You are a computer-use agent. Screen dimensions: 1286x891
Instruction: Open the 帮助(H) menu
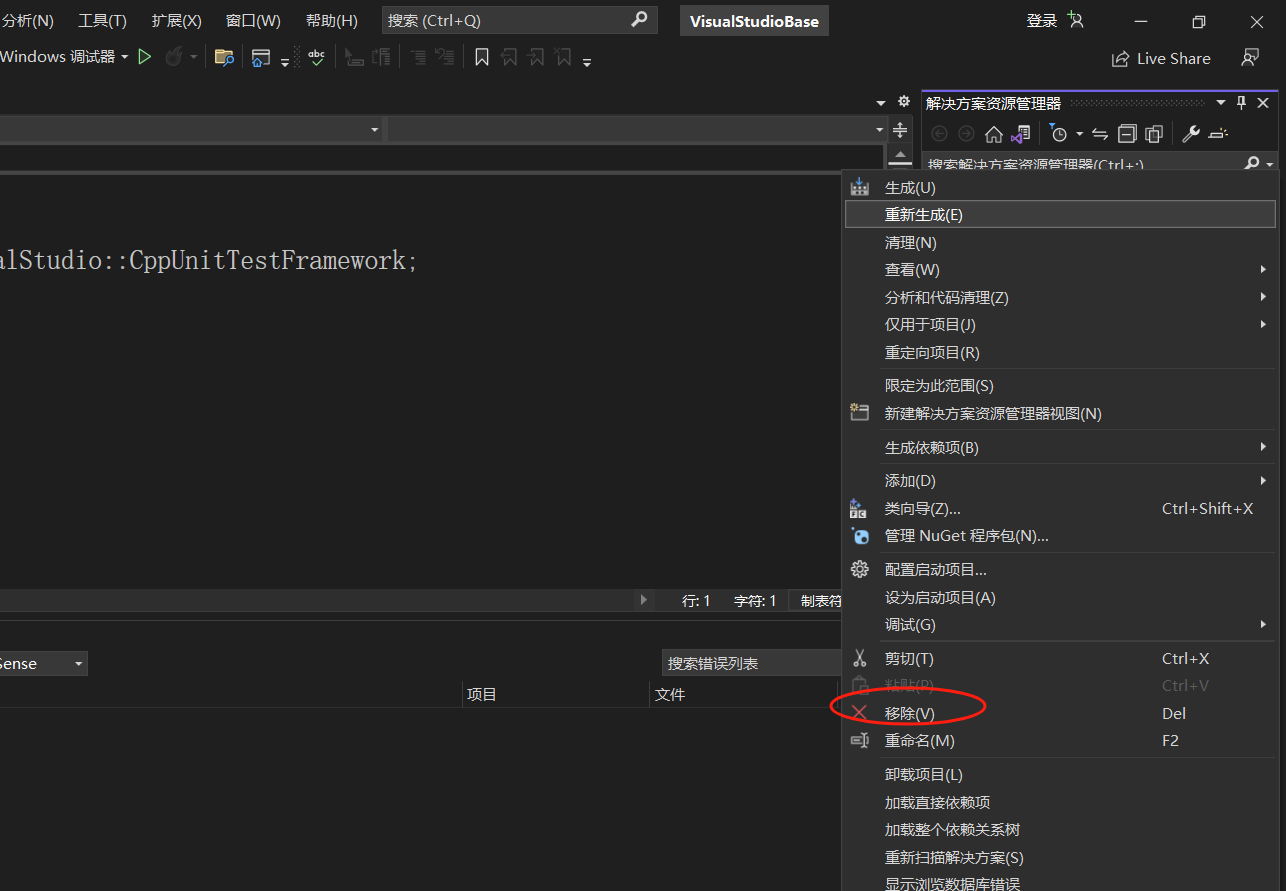(332, 21)
